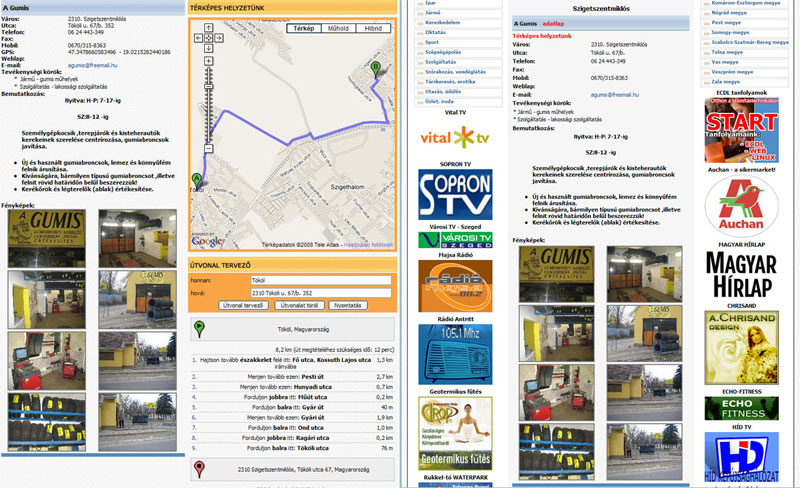Click the Nyomtatás print button
Viewport: 800px width, 488px height.
(x=347, y=305)
